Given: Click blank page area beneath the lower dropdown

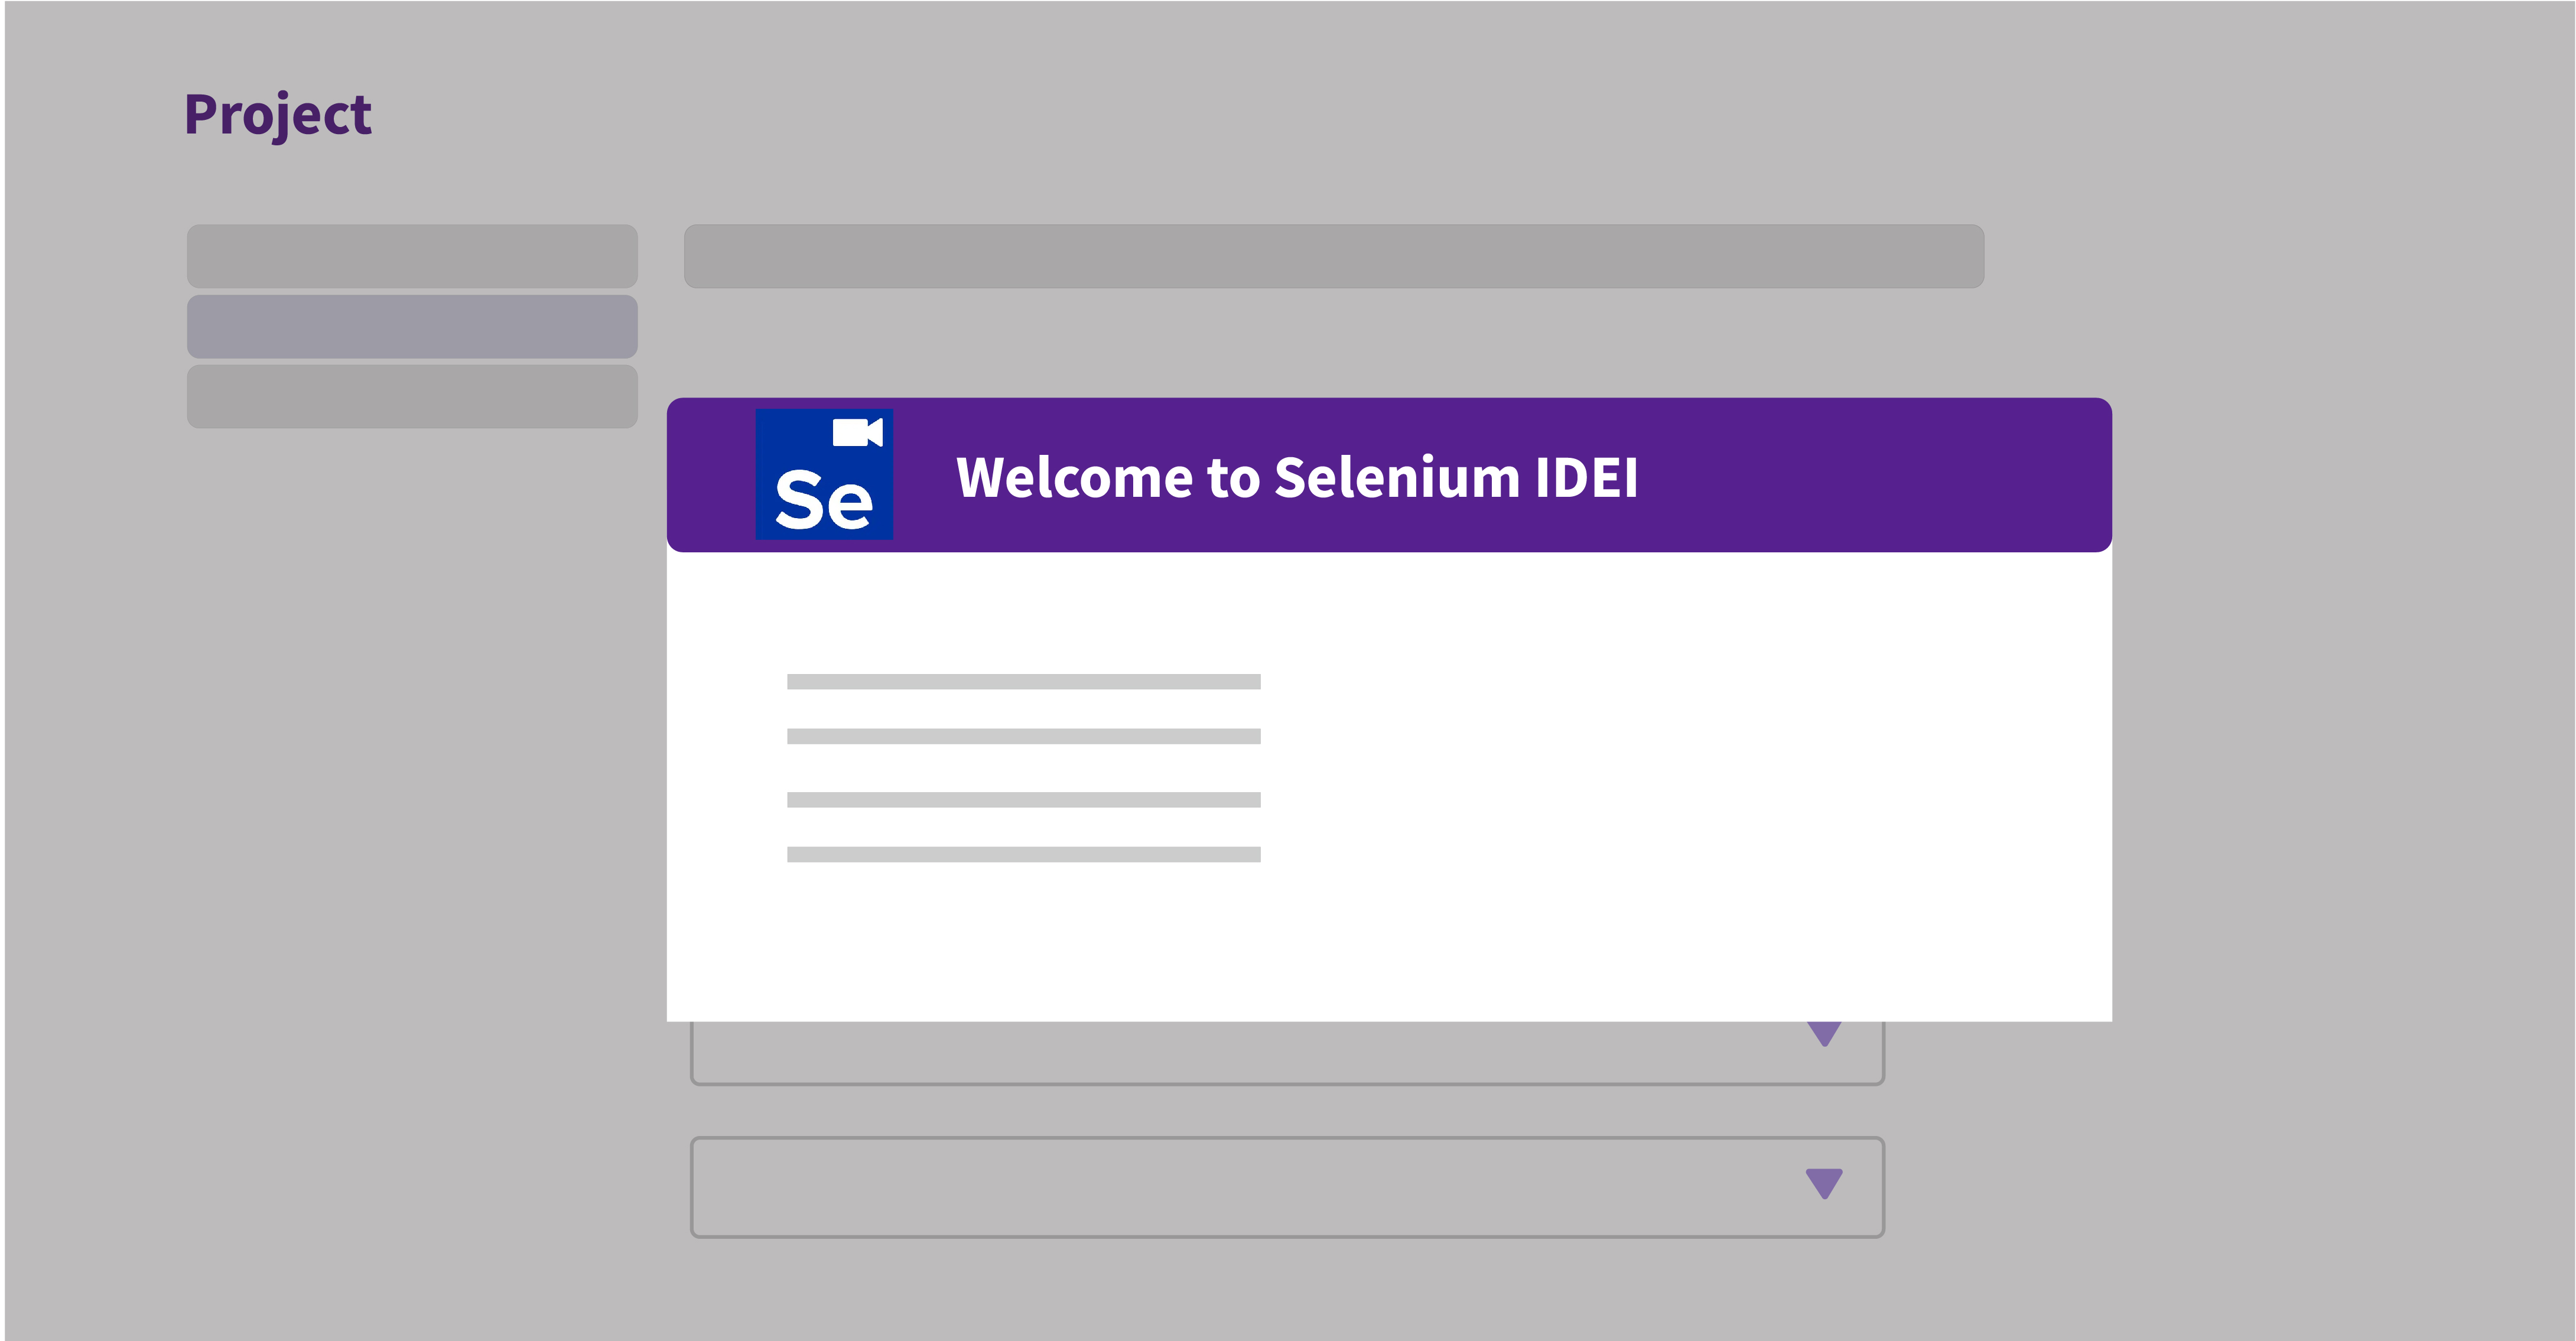Looking at the screenshot, I should pos(1287,1290).
